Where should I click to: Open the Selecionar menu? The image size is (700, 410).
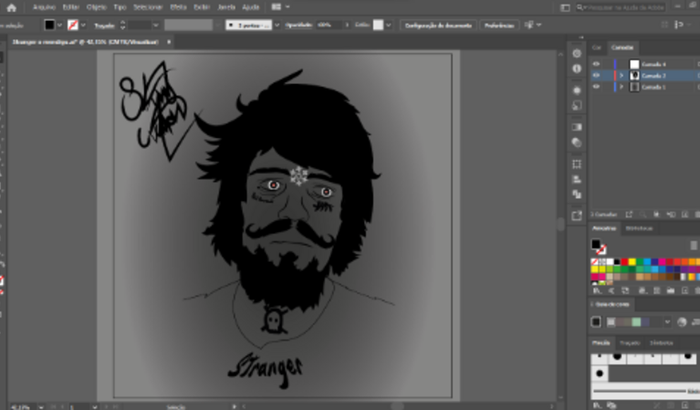click(x=148, y=7)
